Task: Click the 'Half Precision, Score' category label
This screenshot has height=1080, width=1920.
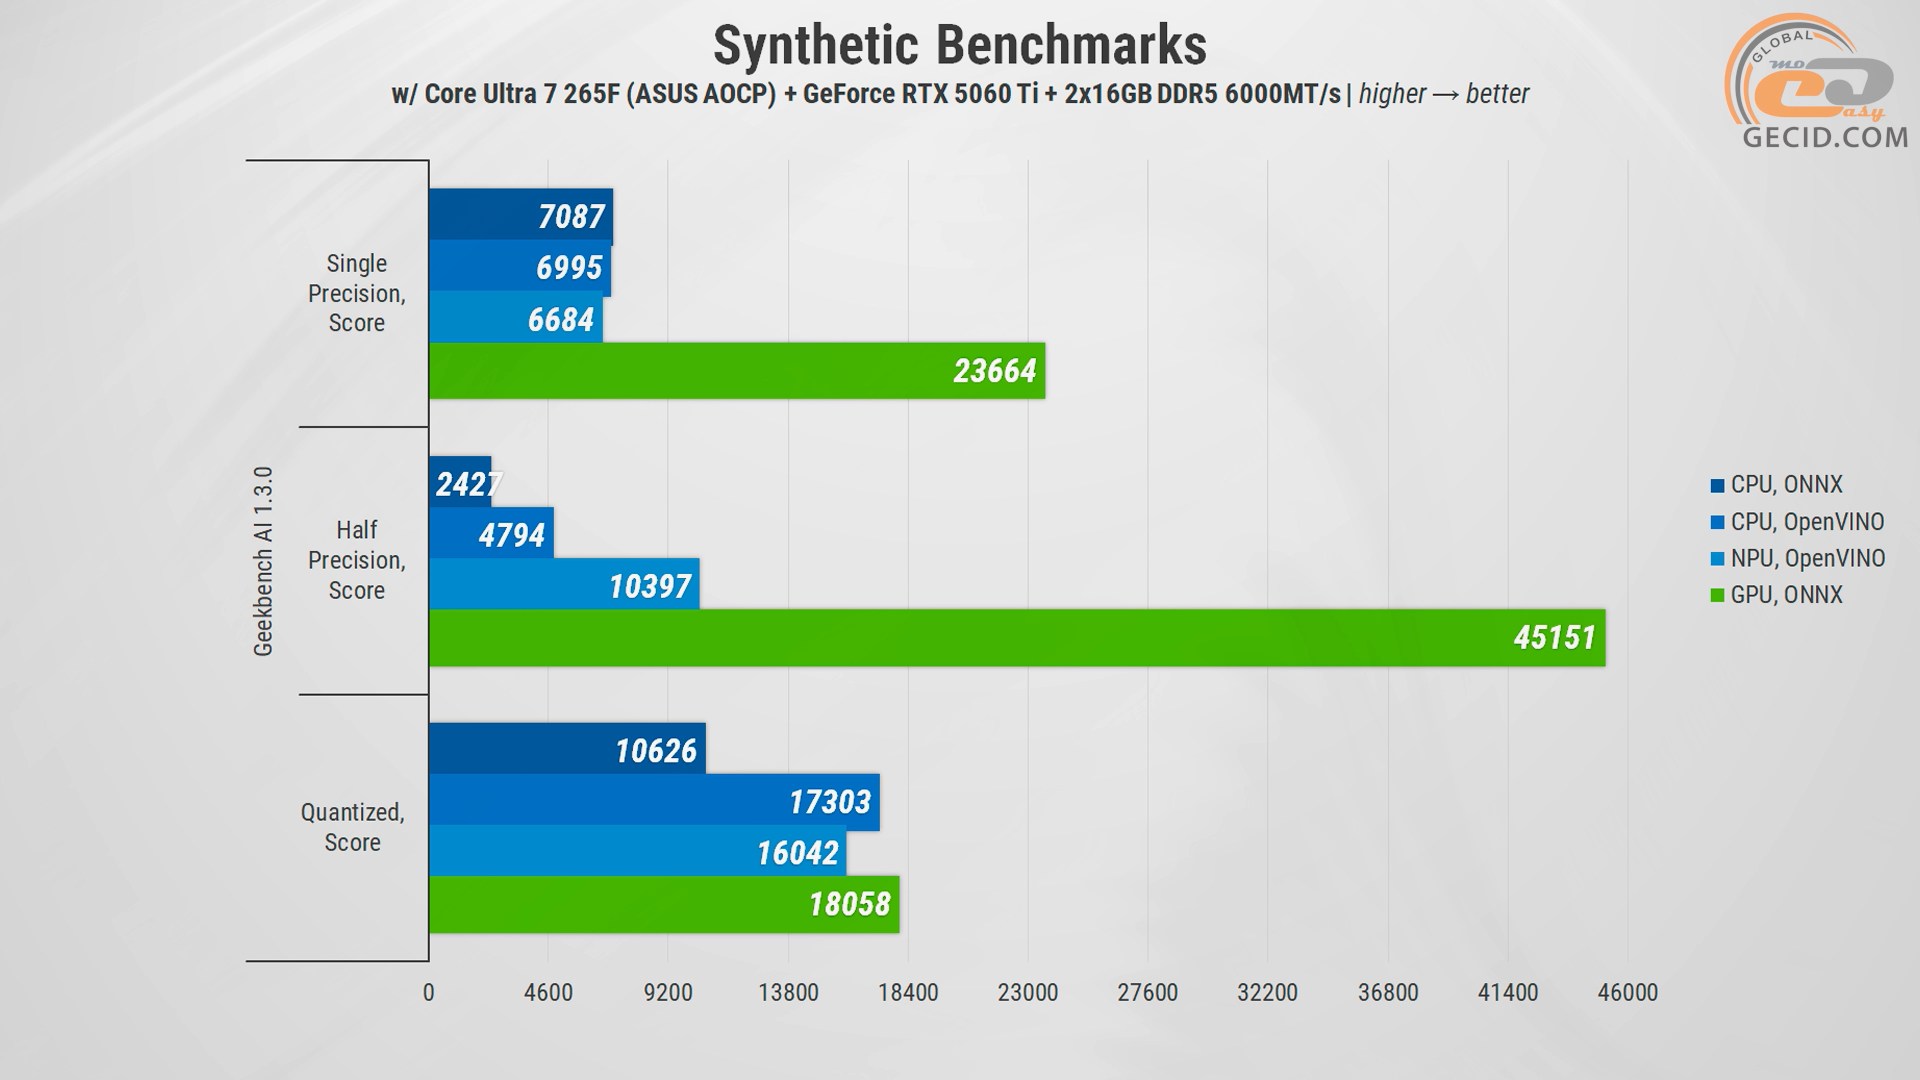Action: tap(357, 560)
